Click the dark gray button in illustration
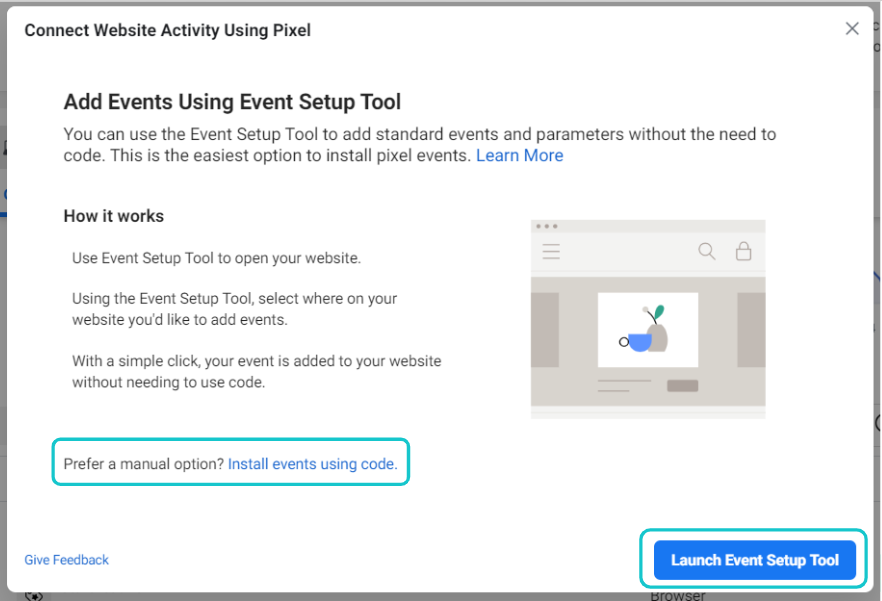 pos(683,386)
